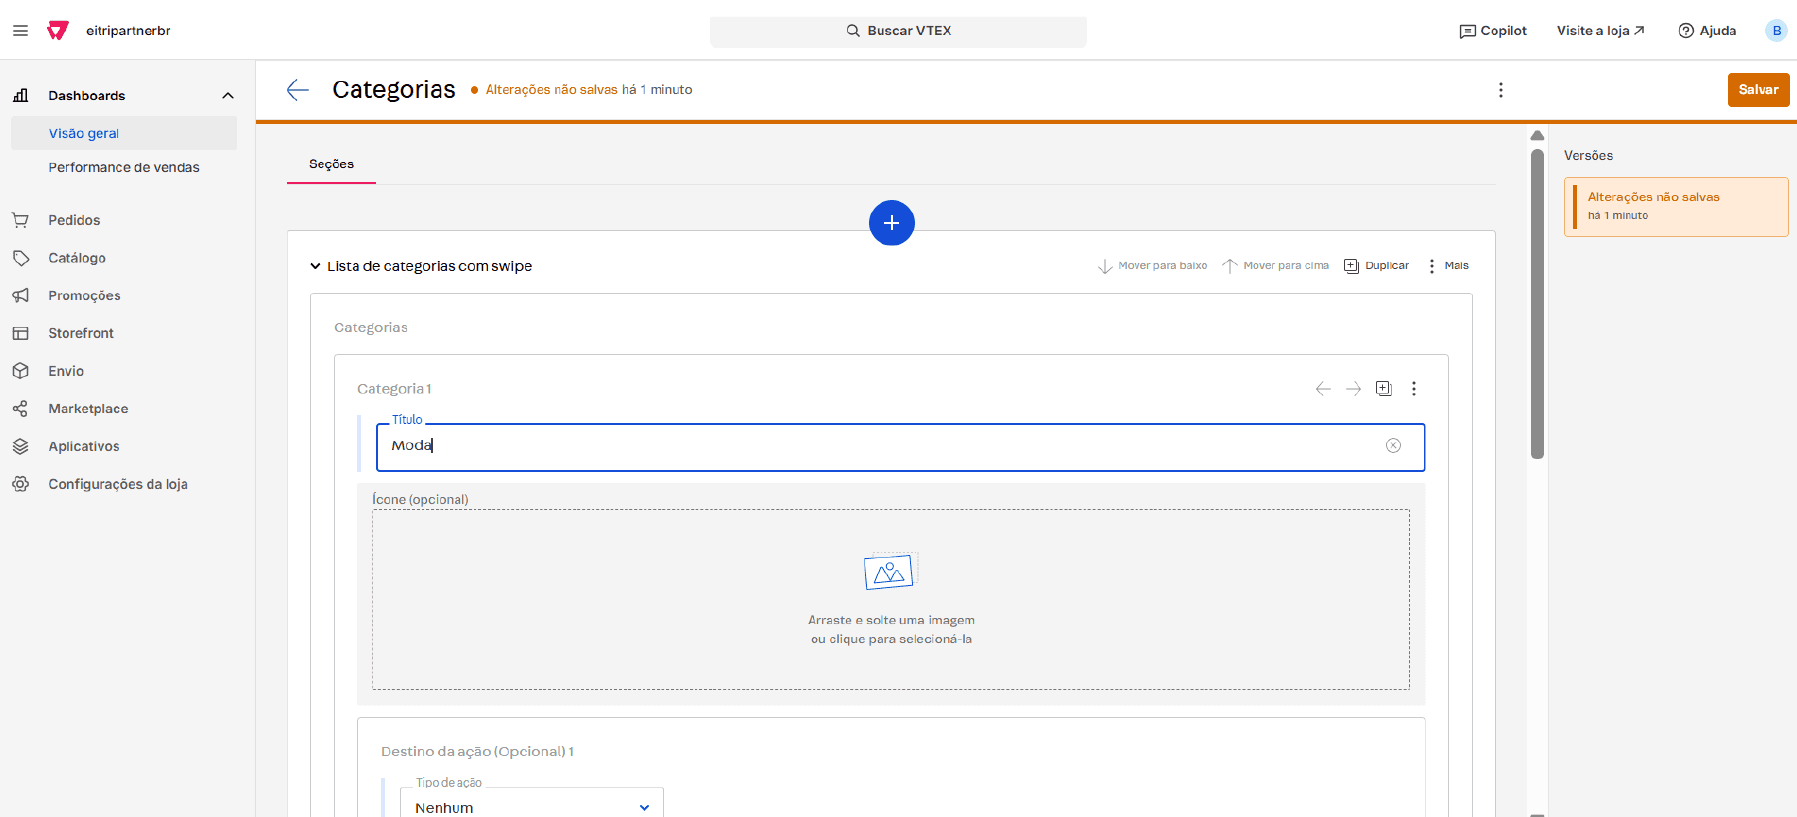Click the Aplicativos layers icon
Image resolution: width=1797 pixels, height=817 pixels.
[20, 447]
